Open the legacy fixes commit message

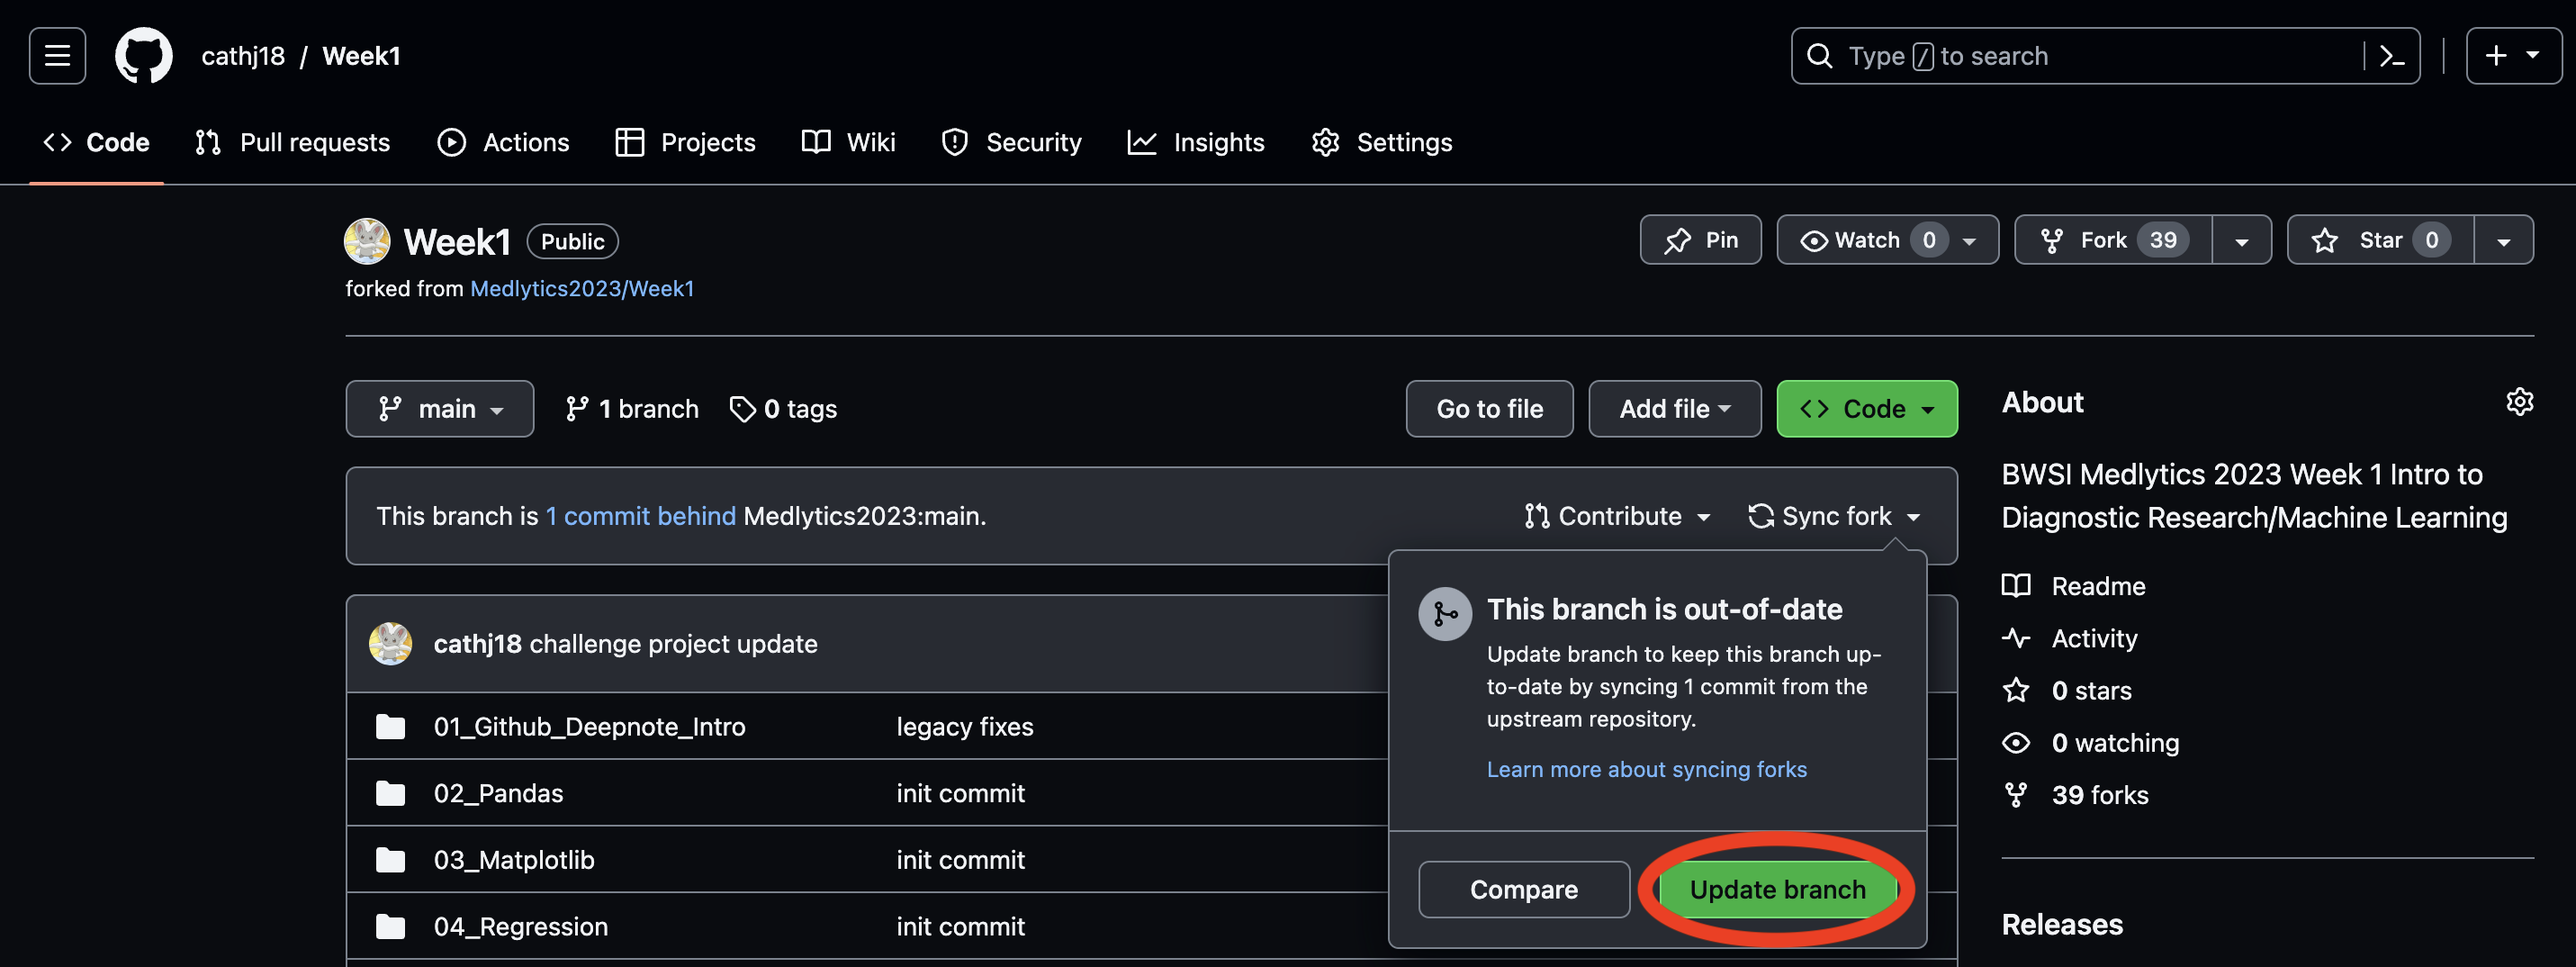(x=964, y=726)
